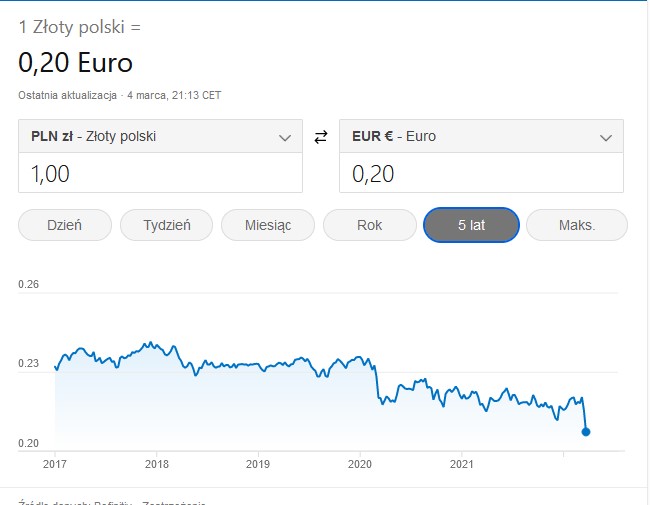Swap the PLN and EUR currencies
Viewport: 650px width, 505px height.
[321, 137]
